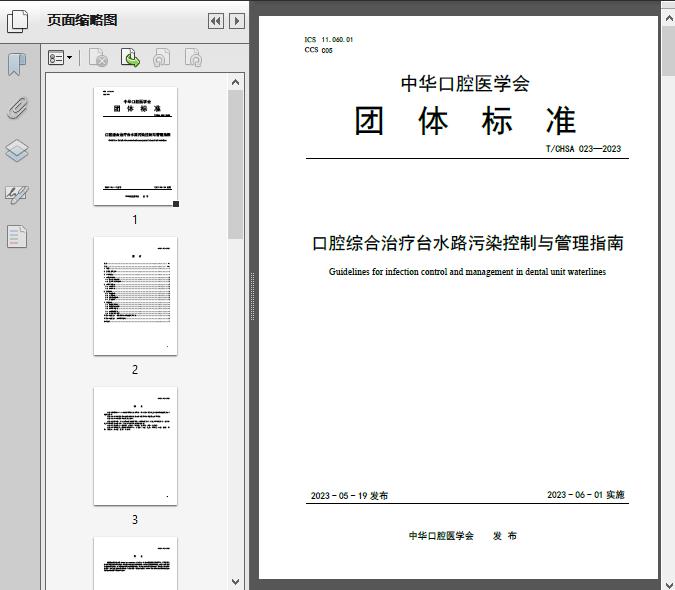The height and width of the screenshot is (590, 675).
Task: Click the panel splitter grip handle
Action: 253,296
